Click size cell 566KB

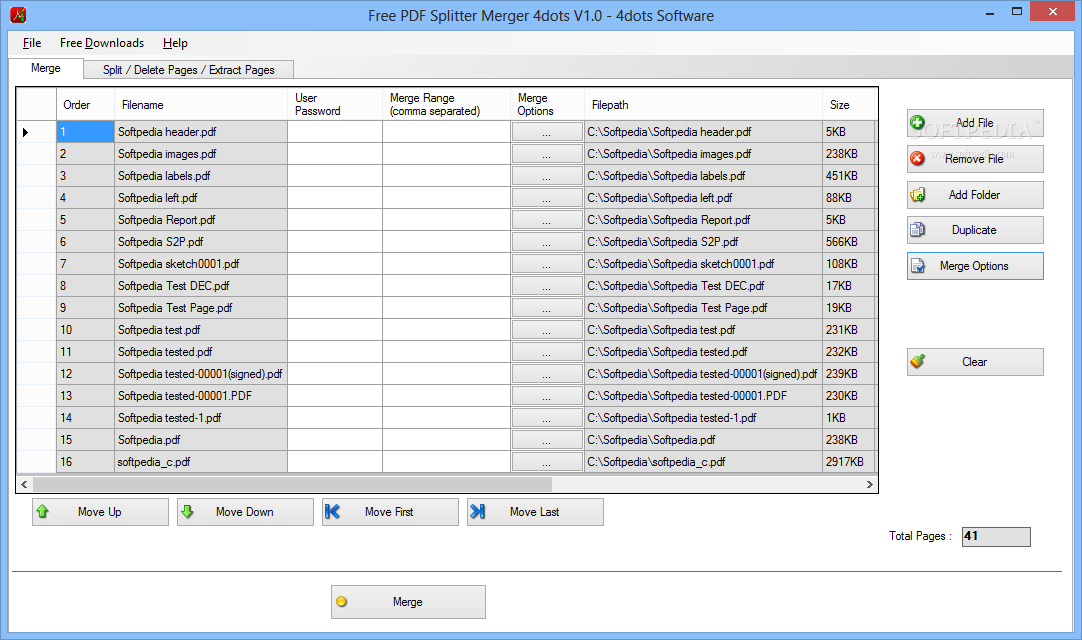pos(849,242)
